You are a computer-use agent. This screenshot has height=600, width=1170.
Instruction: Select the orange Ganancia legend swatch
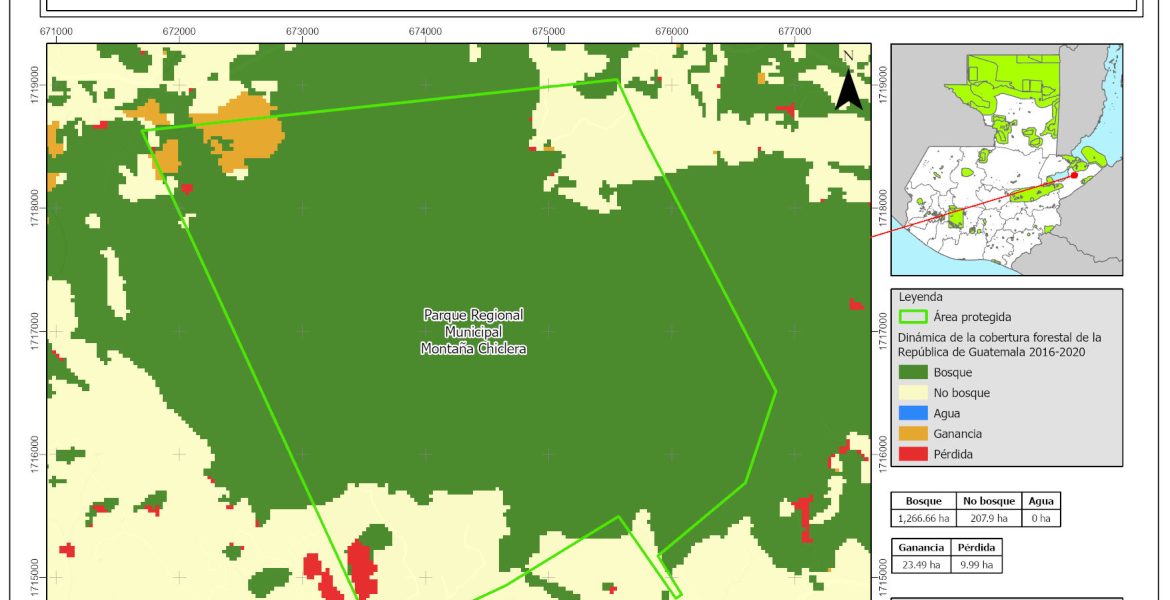pos(912,434)
